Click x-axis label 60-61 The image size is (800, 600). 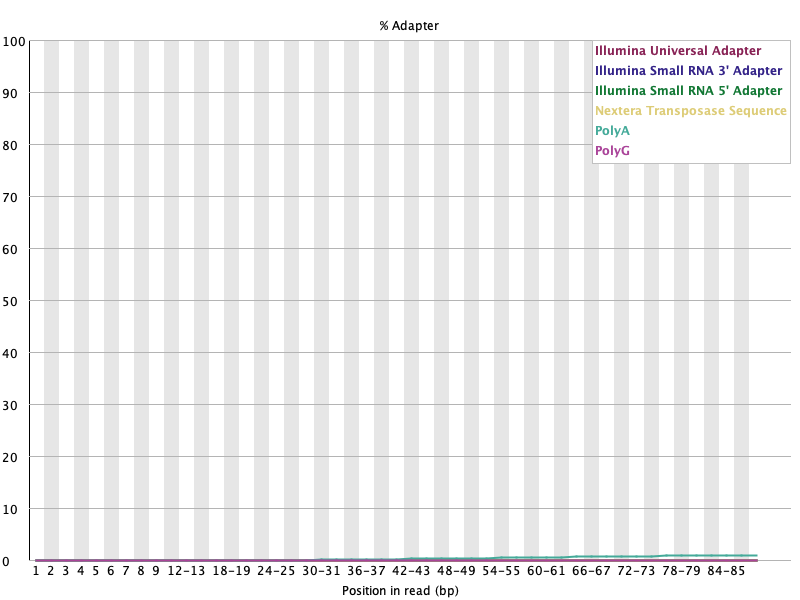click(546, 571)
